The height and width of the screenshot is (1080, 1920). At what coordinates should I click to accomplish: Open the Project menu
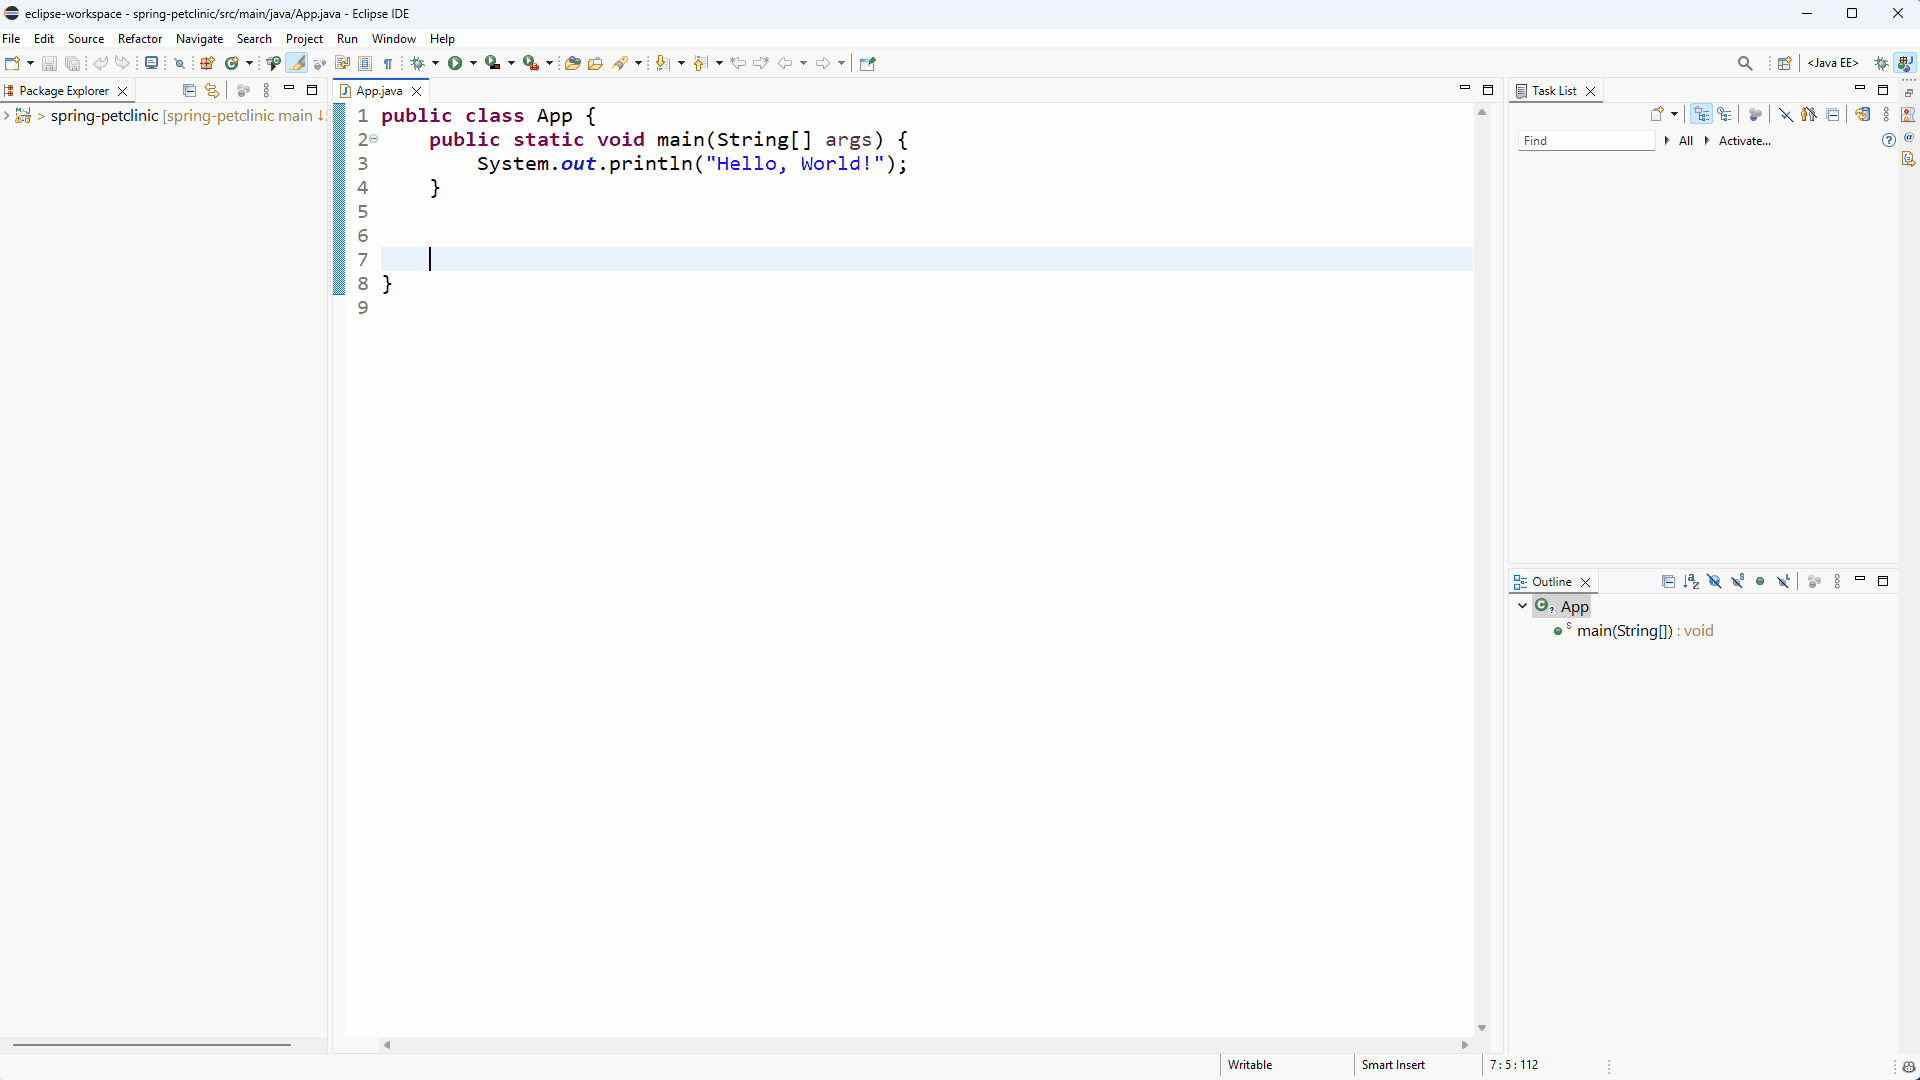(x=304, y=39)
